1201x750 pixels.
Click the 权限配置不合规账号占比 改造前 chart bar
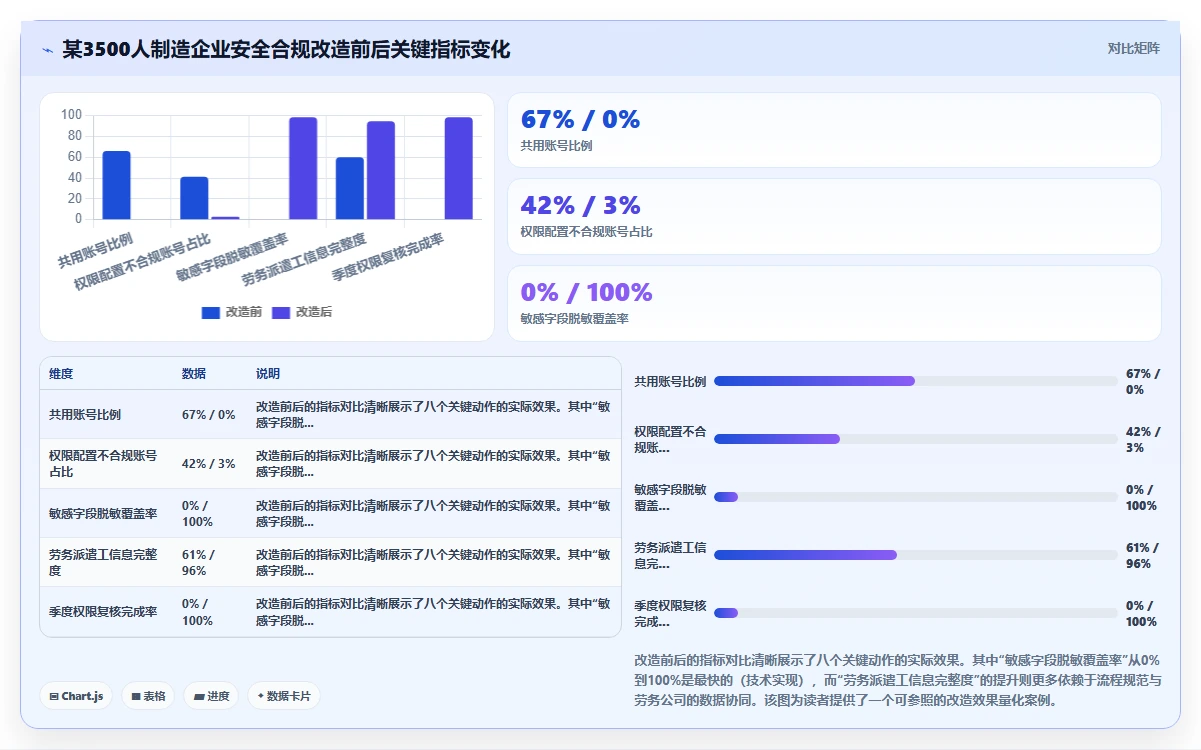(194, 198)
